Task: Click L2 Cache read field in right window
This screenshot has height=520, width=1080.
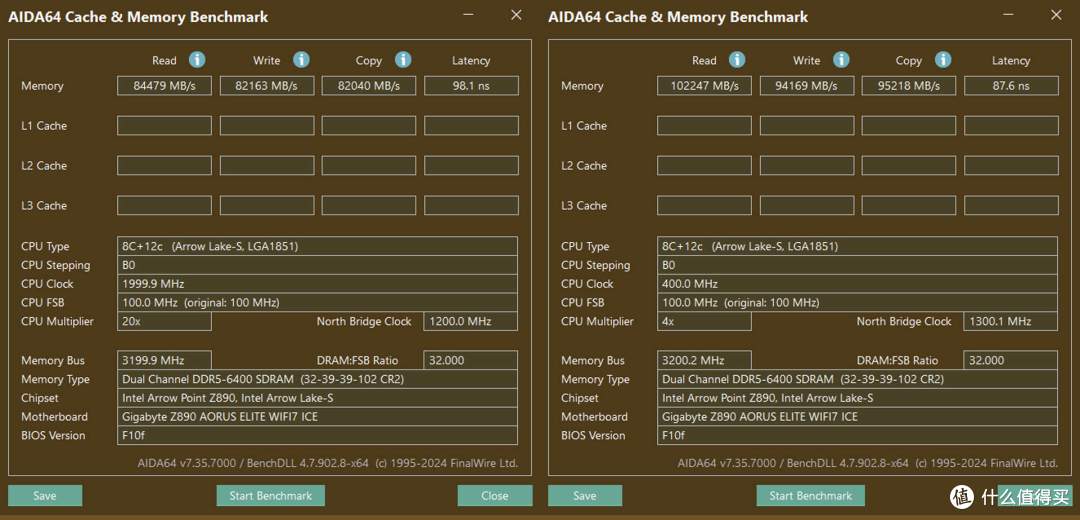Action: (x=704, y=165)
